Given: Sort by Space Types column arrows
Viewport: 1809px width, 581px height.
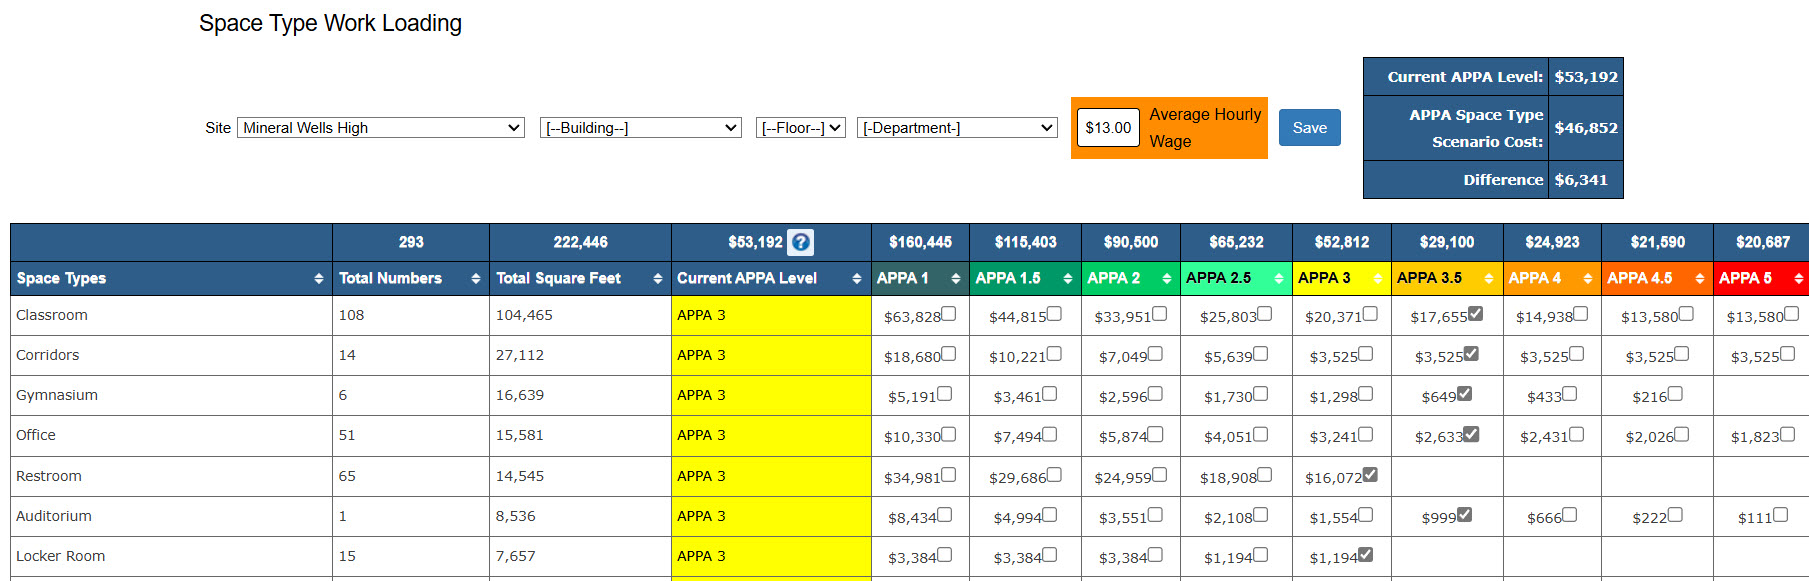Looking at the screenshot, I should [x=319, y=279].
